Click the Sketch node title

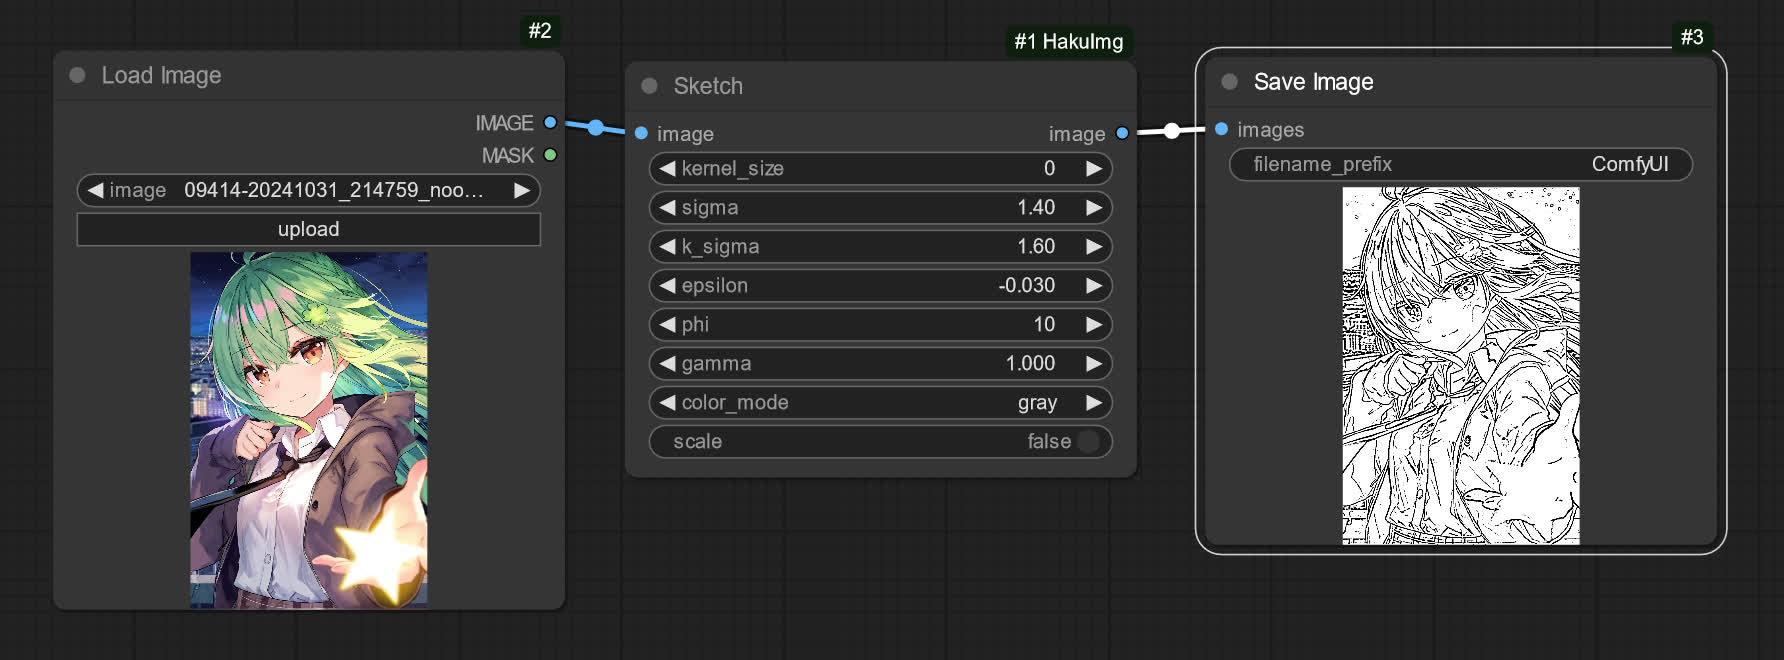tap(708, 86)
